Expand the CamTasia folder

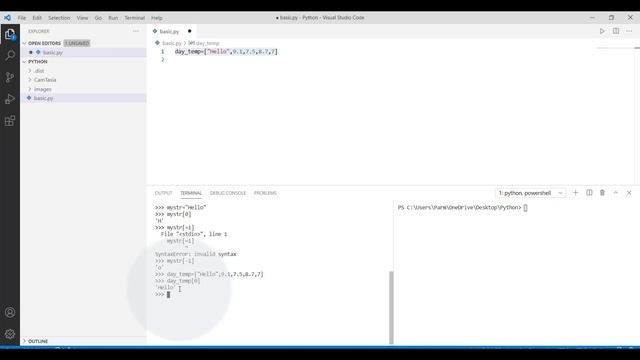pyautogui.click(x=45, y=80)
